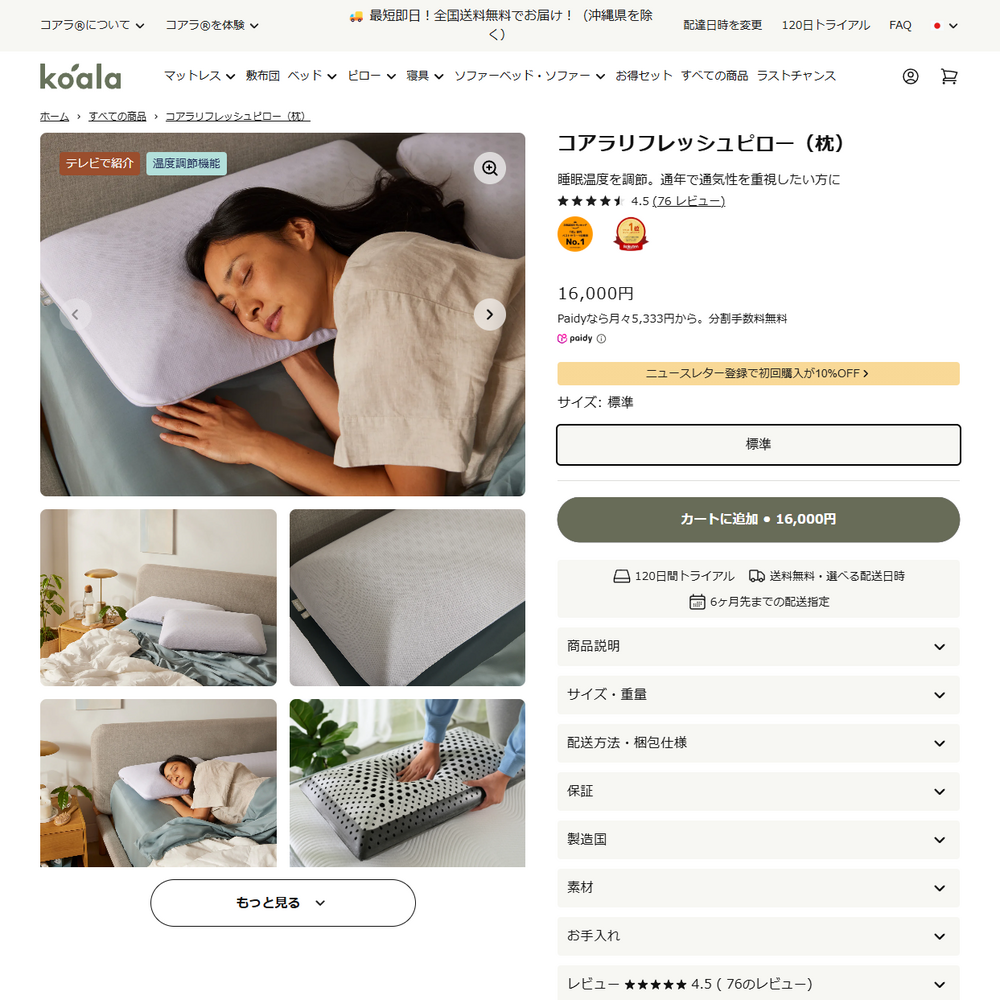Show next product image with right arrow
This screenshot has height=1000, width=1000.
coord(490,314)
